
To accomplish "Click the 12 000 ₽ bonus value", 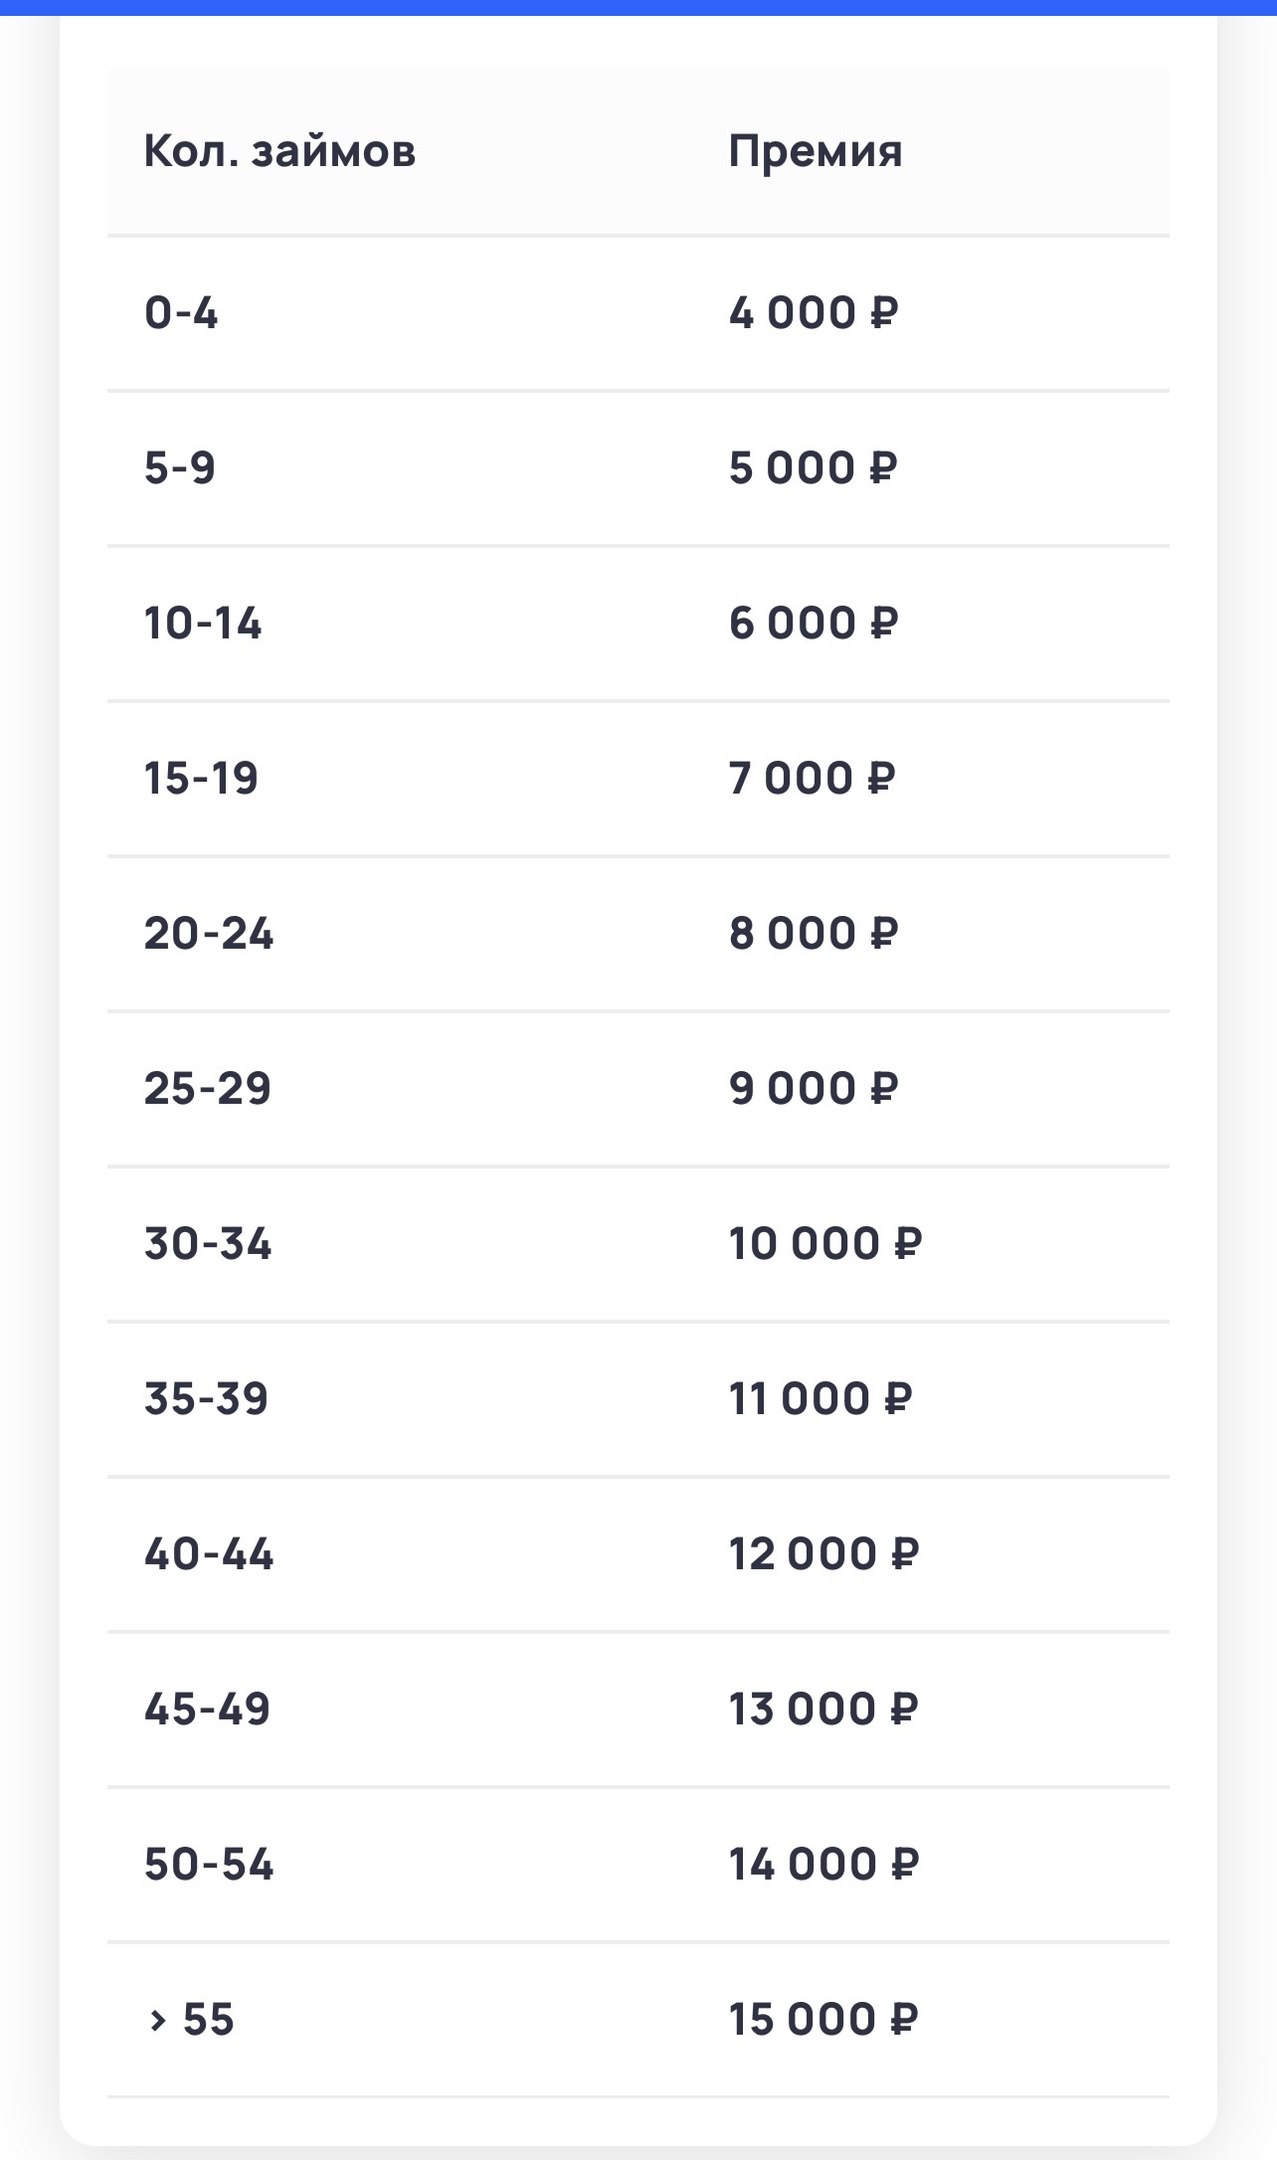I will (823, 1554).
